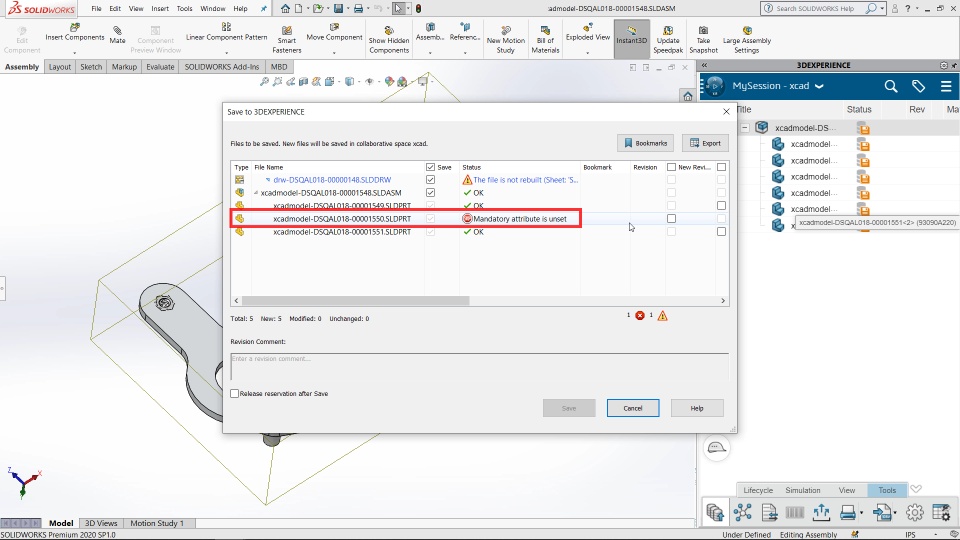Toggle the Save column header checkbox
960x540 pixels.
(430, 167)
